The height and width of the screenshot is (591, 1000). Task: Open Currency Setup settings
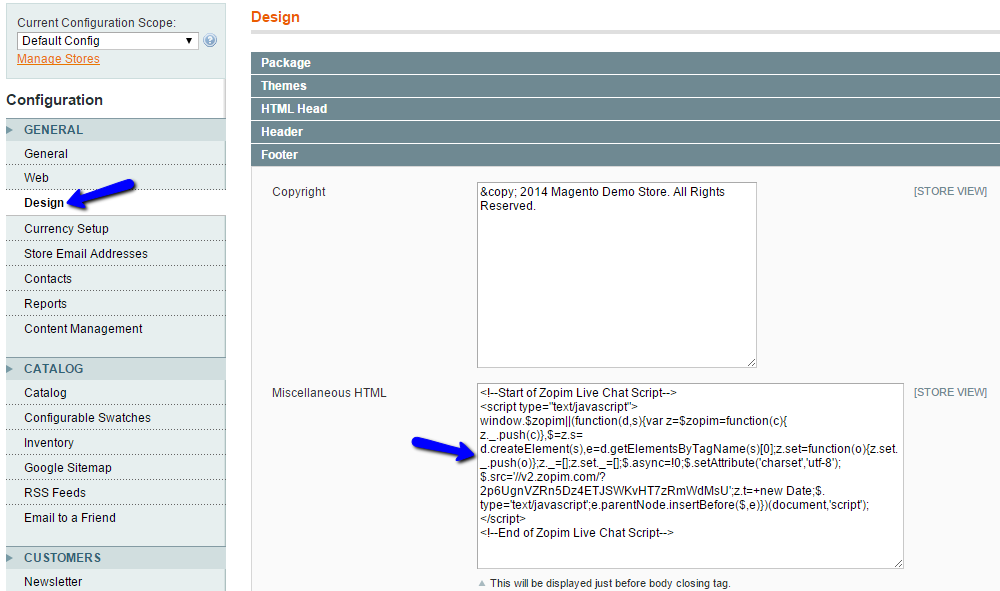(x=64, y=228)
